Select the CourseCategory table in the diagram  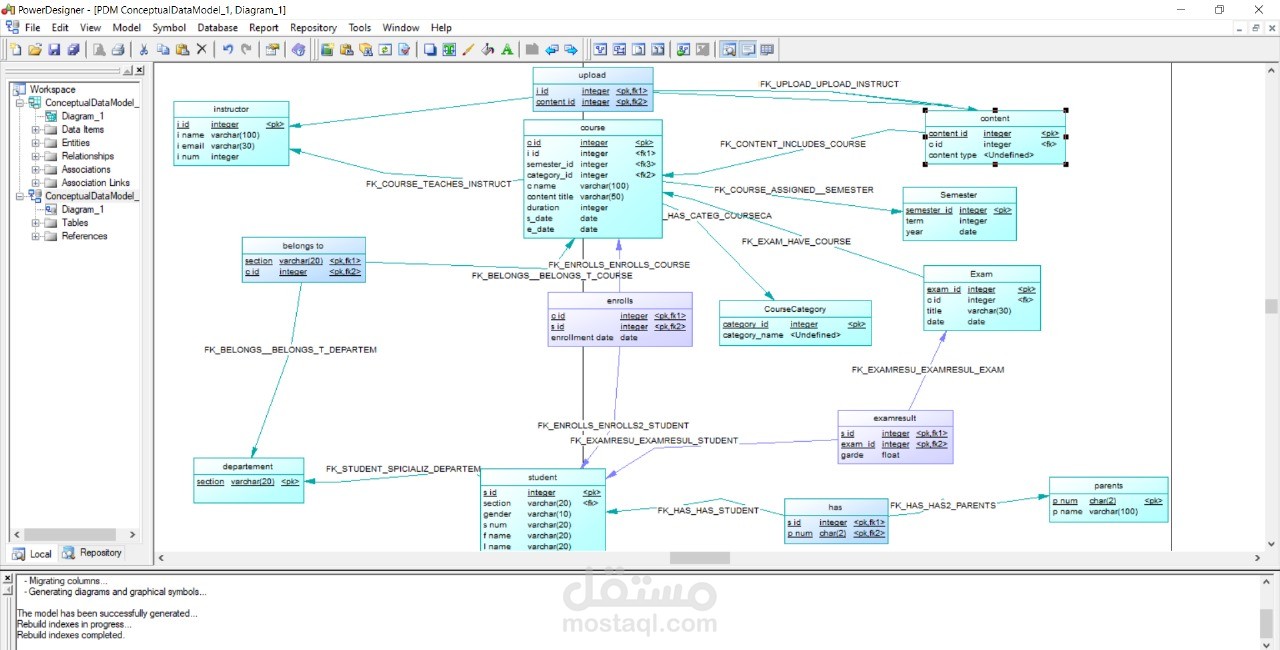pyautogui.click(x=795, y=323)
